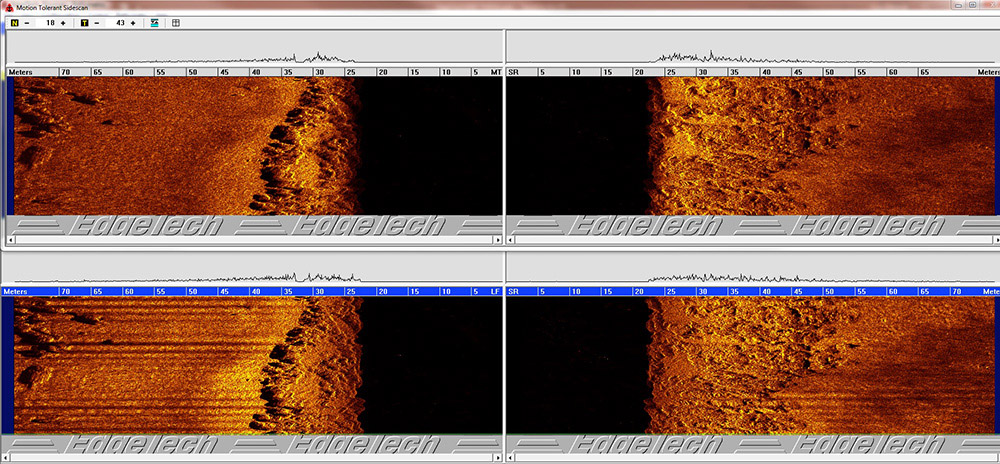The width and height of the screenshot is (1000, 464).
Task: Click left scroll arrow of top-left pane
Action: [x=10, y=240]
